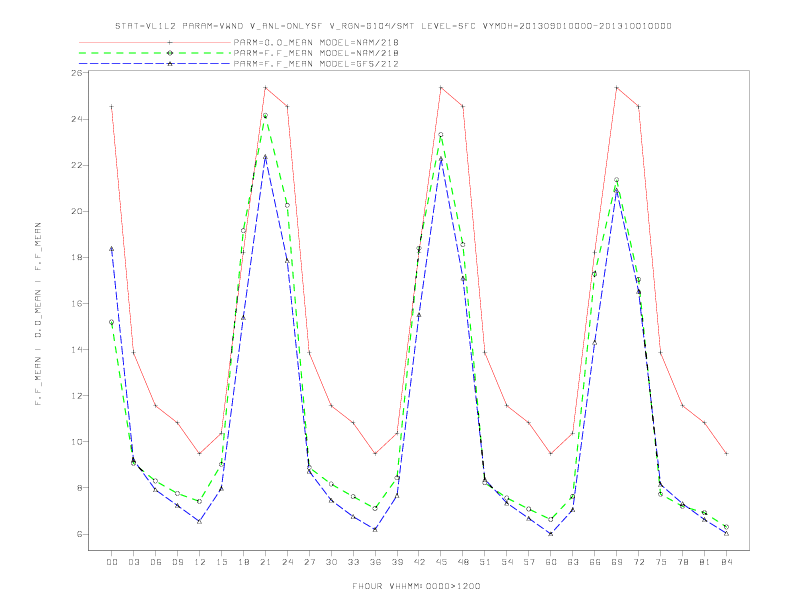Screen dimensions: 792x612
Task: Click x-axis forecast hour label 48
Action: pos(463,562)
